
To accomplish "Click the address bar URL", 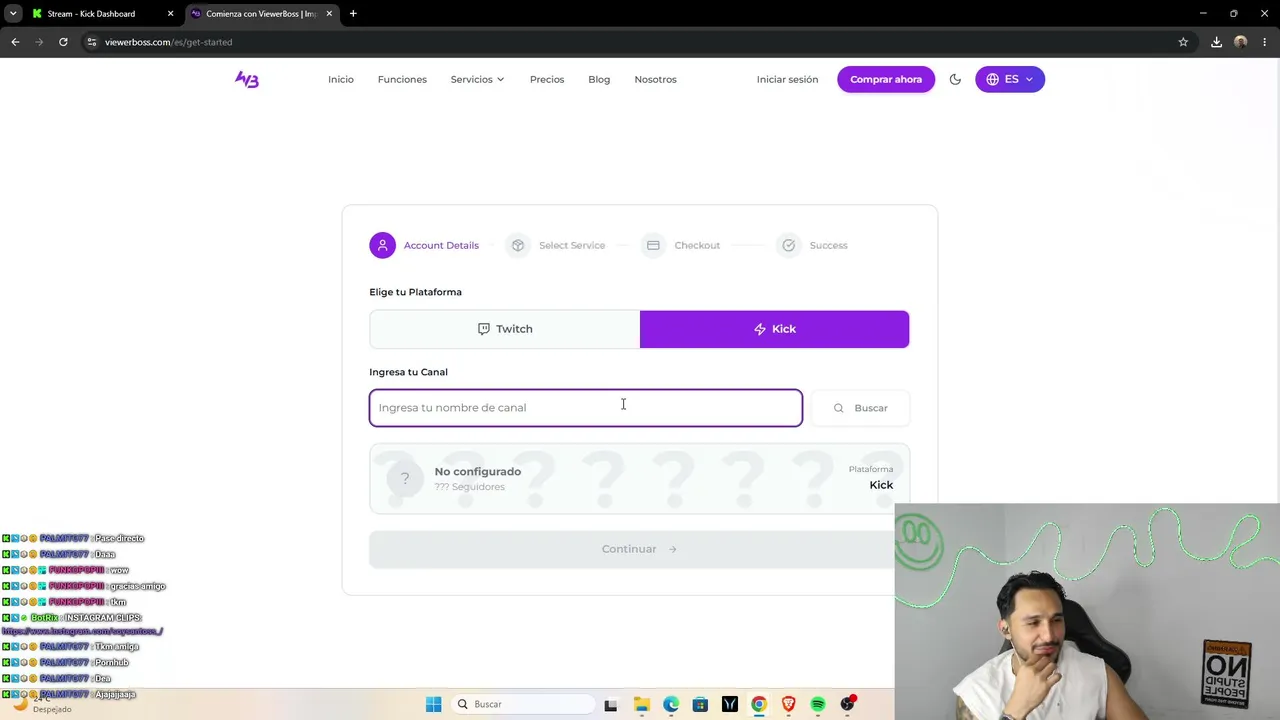I will pos(169,42).
